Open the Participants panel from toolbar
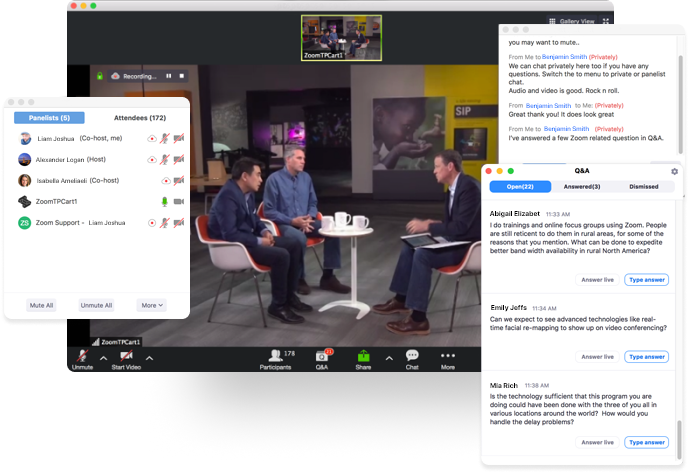This screenshot has height=473, width=689. coord(274,356)
